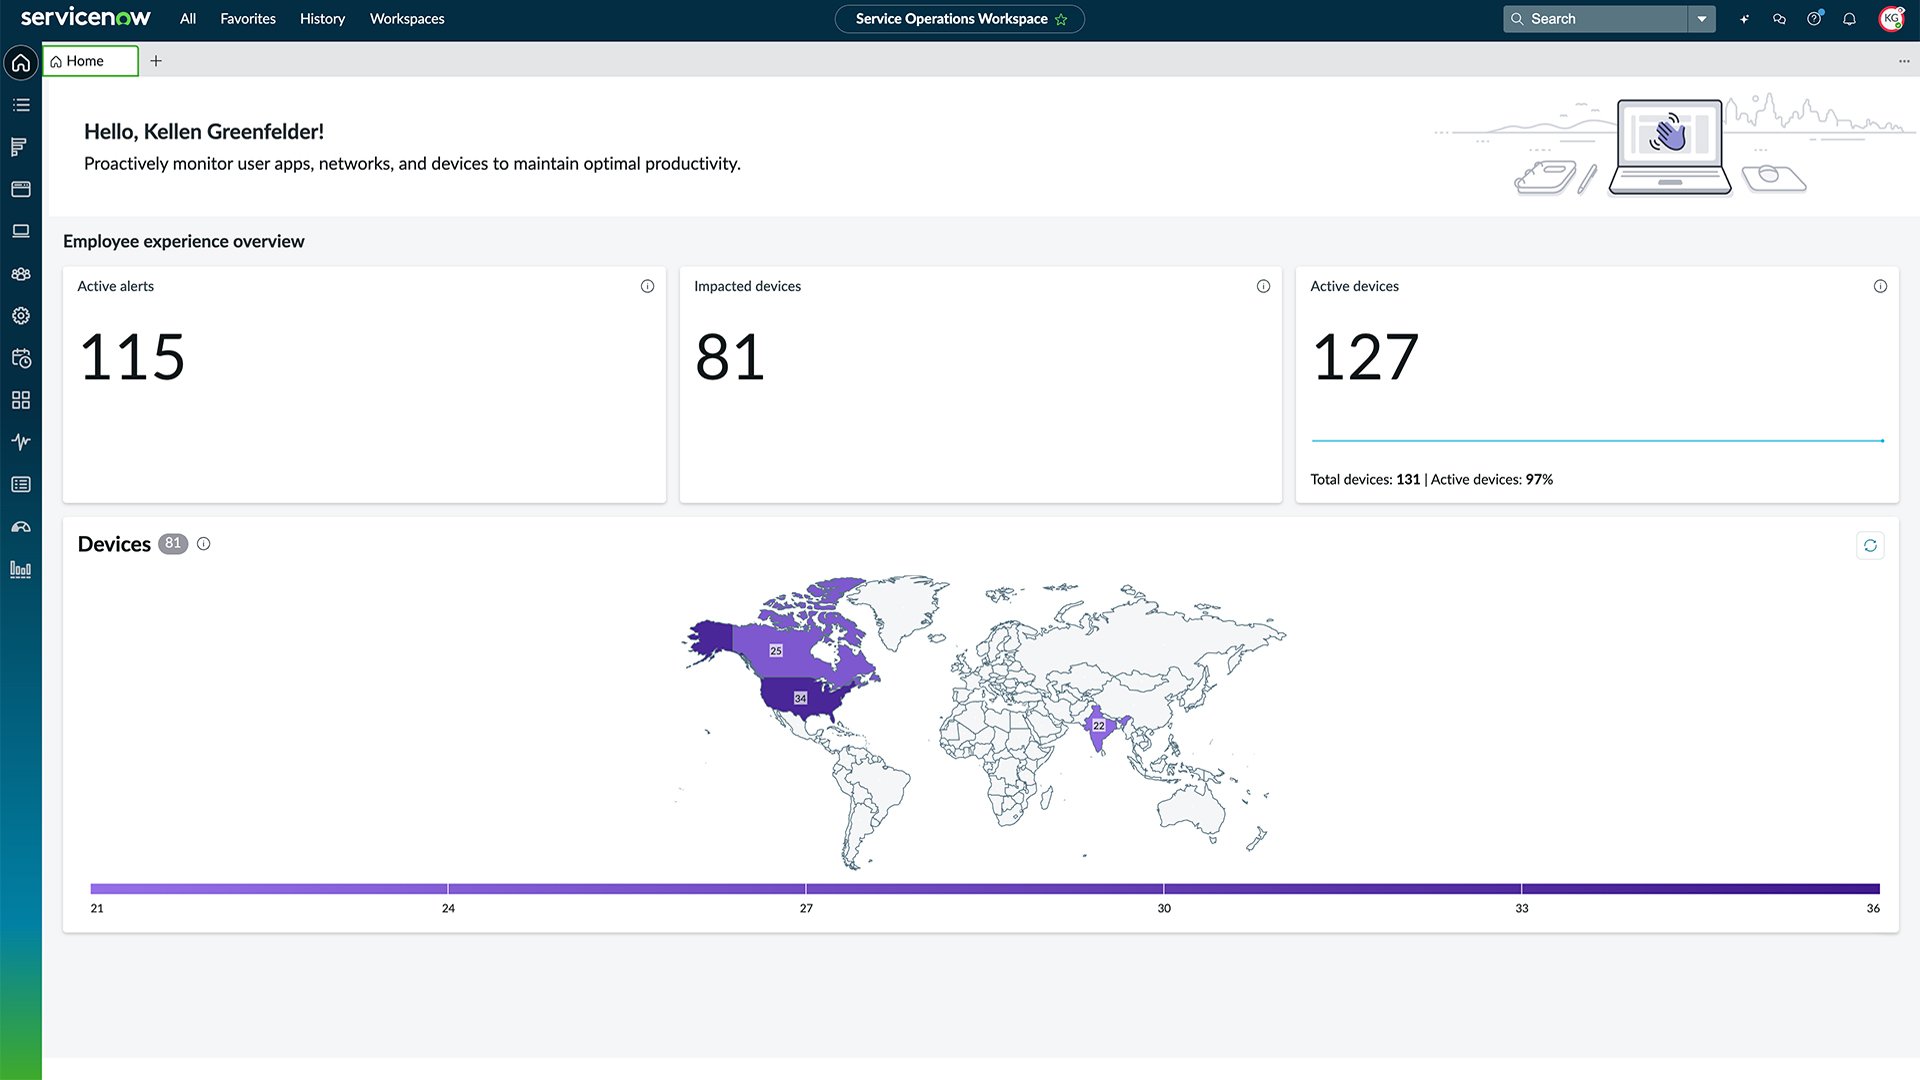Open the grid apps sidebar icon
Image resolution: width=1920 pixels, height=1080 pixels.
coord(21,400)
